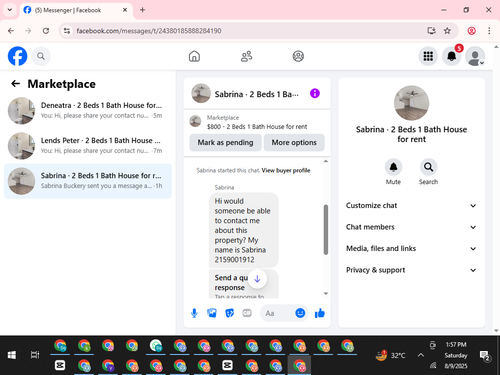
Task: Open Task View on the taskbar
Action: coord(35,355)
